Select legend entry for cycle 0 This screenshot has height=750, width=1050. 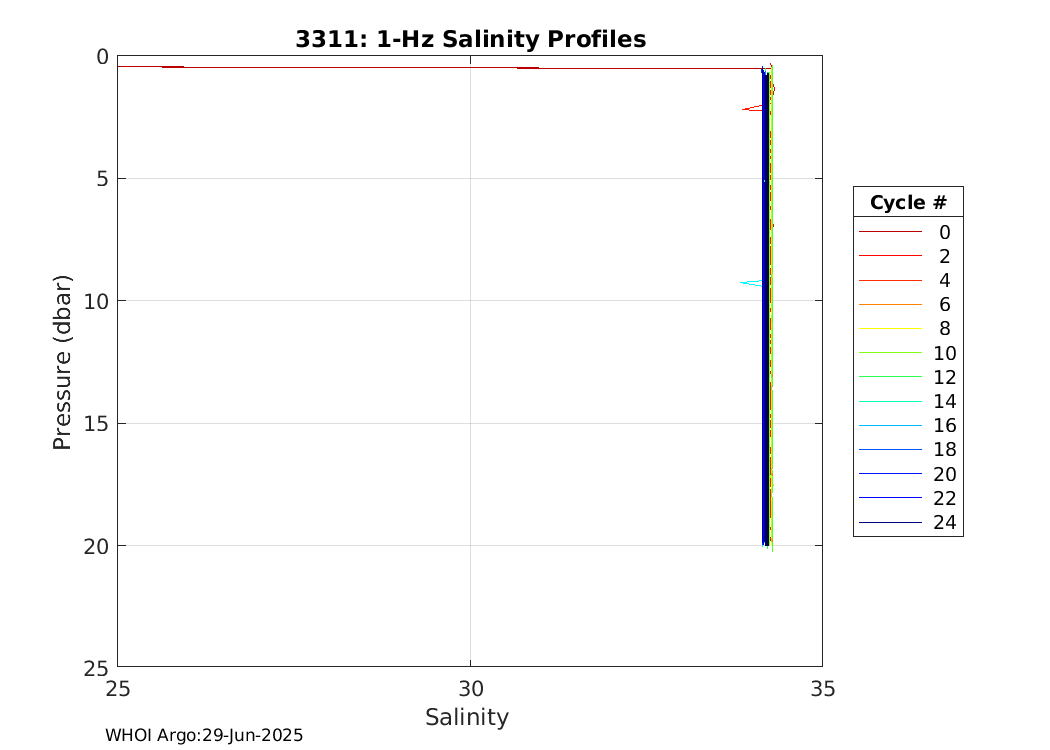[908, 232]
